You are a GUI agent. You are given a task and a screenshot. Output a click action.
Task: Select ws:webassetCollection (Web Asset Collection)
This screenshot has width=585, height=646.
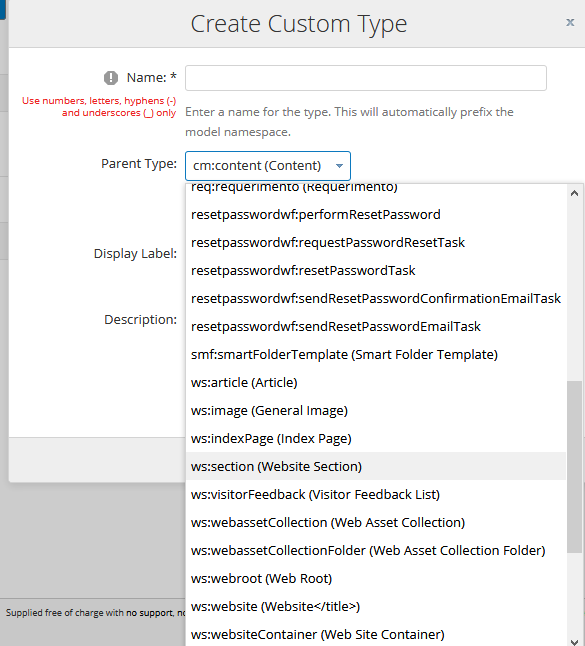[x=375, y=522]
